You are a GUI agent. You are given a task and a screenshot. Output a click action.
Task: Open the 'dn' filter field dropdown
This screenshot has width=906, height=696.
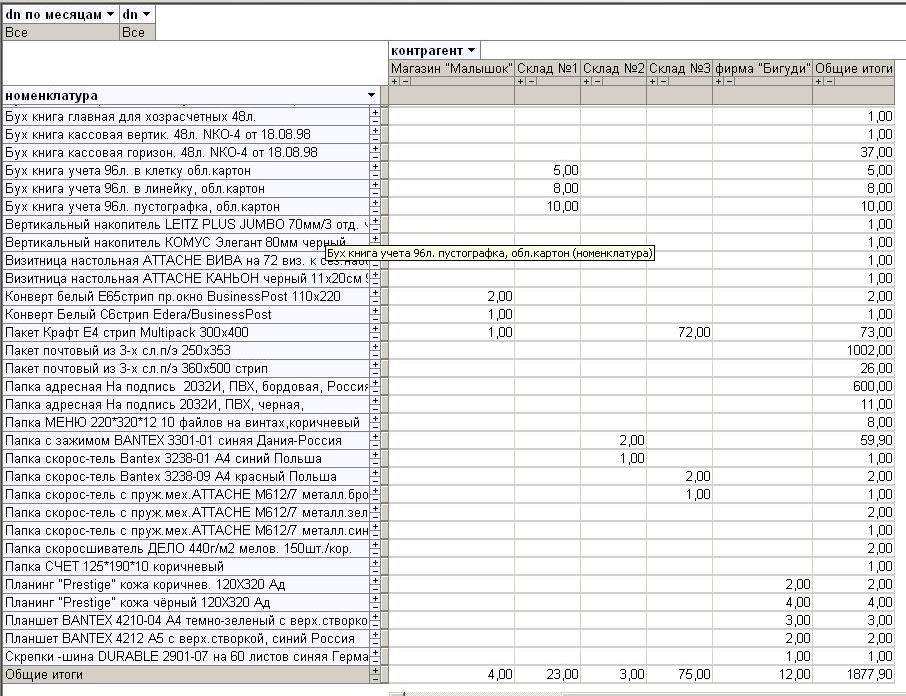(x=146, y=14)
